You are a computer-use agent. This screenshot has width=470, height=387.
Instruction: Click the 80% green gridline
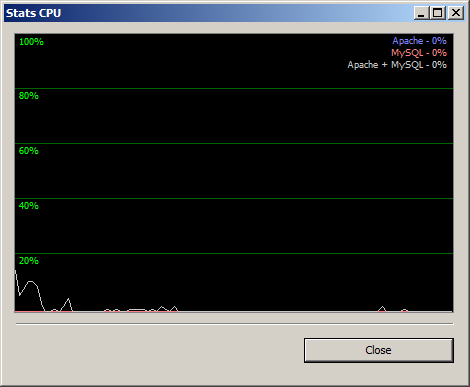pyautogui.click(x=234, y=88)
